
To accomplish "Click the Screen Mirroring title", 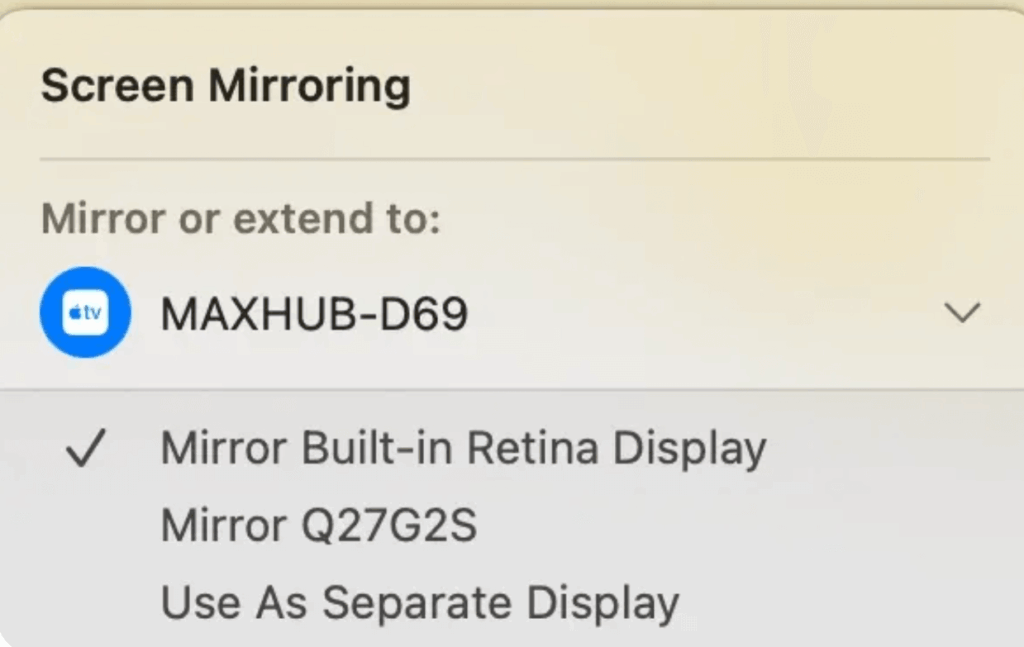I will (225, 86).
